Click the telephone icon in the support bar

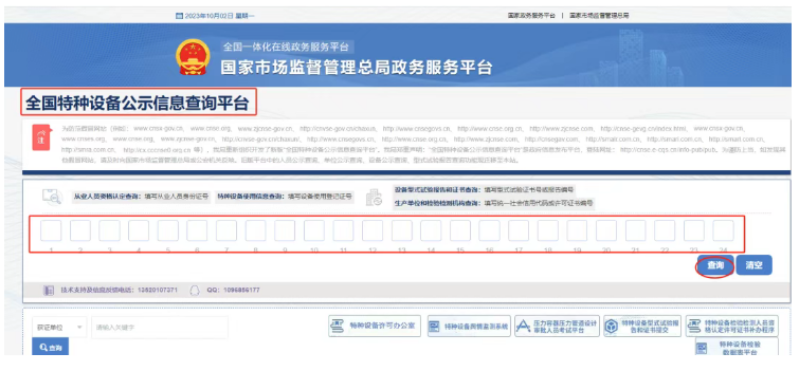pyautogui.click(x=48, y=290)
